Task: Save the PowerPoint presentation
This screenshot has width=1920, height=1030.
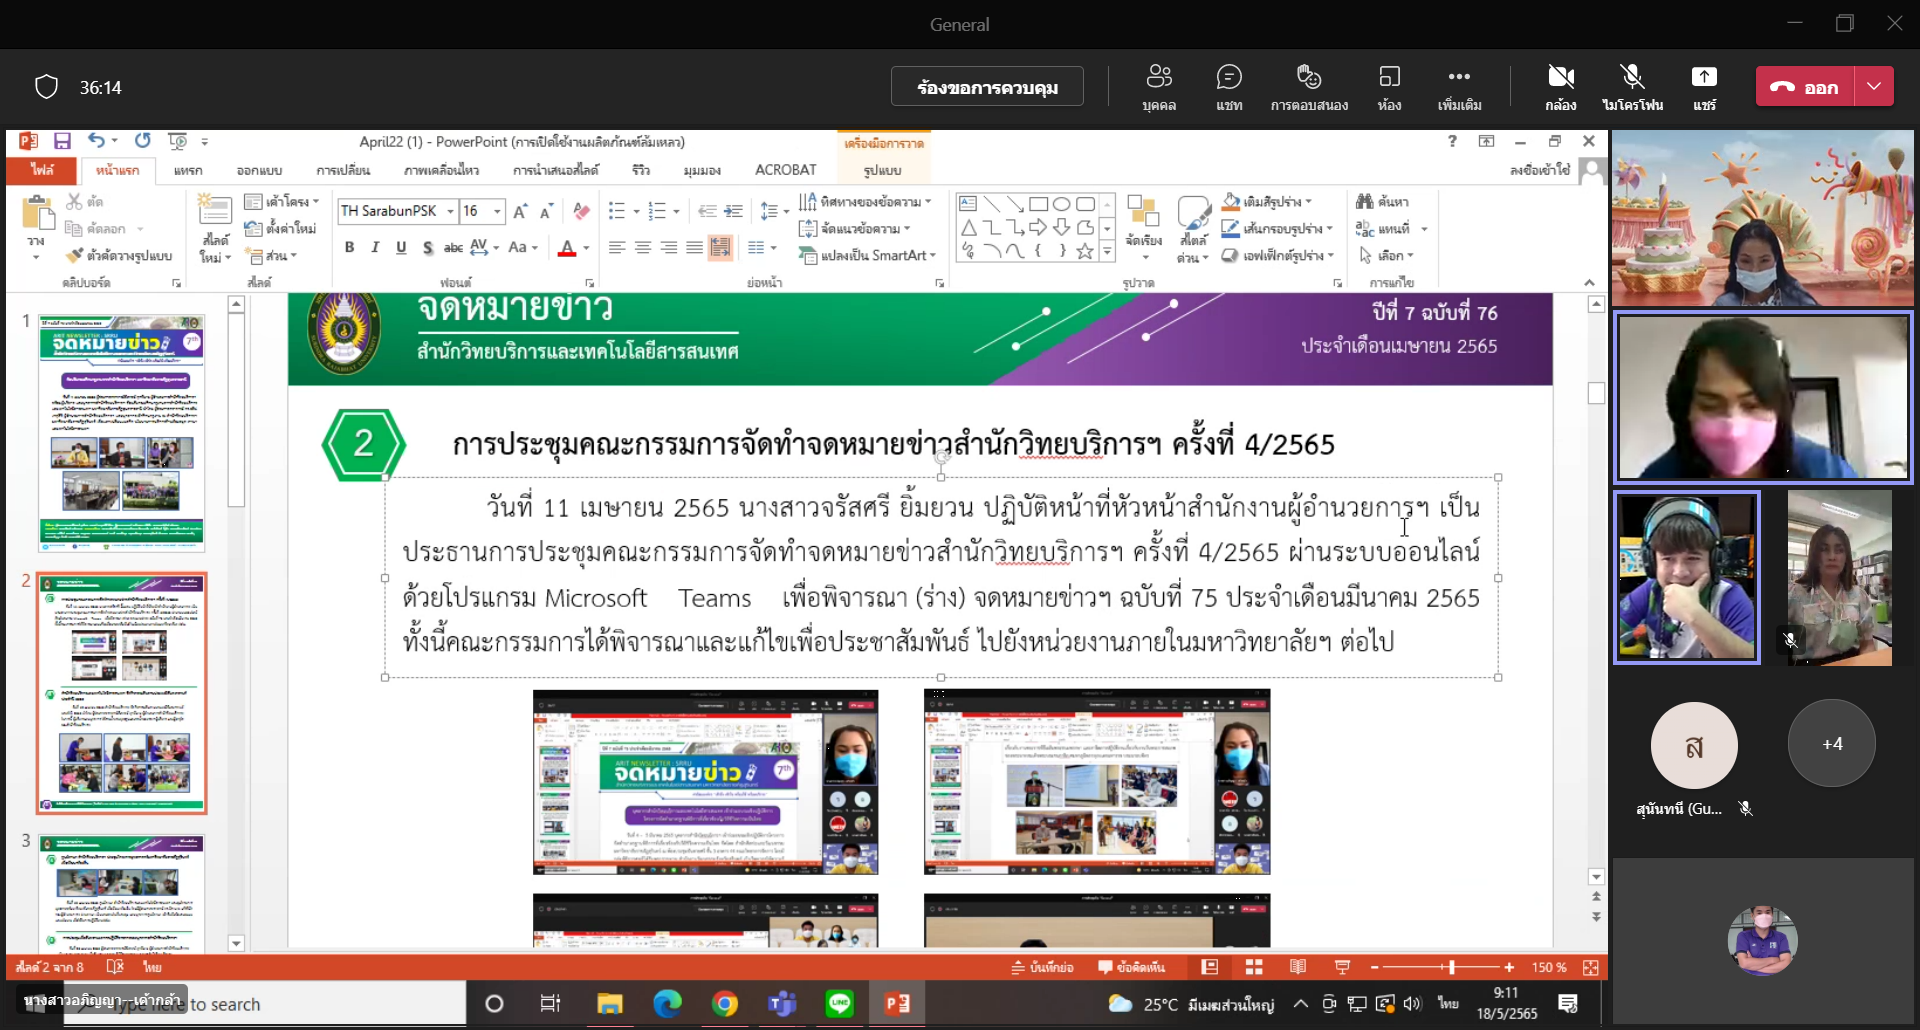Action: pos(62,141)
